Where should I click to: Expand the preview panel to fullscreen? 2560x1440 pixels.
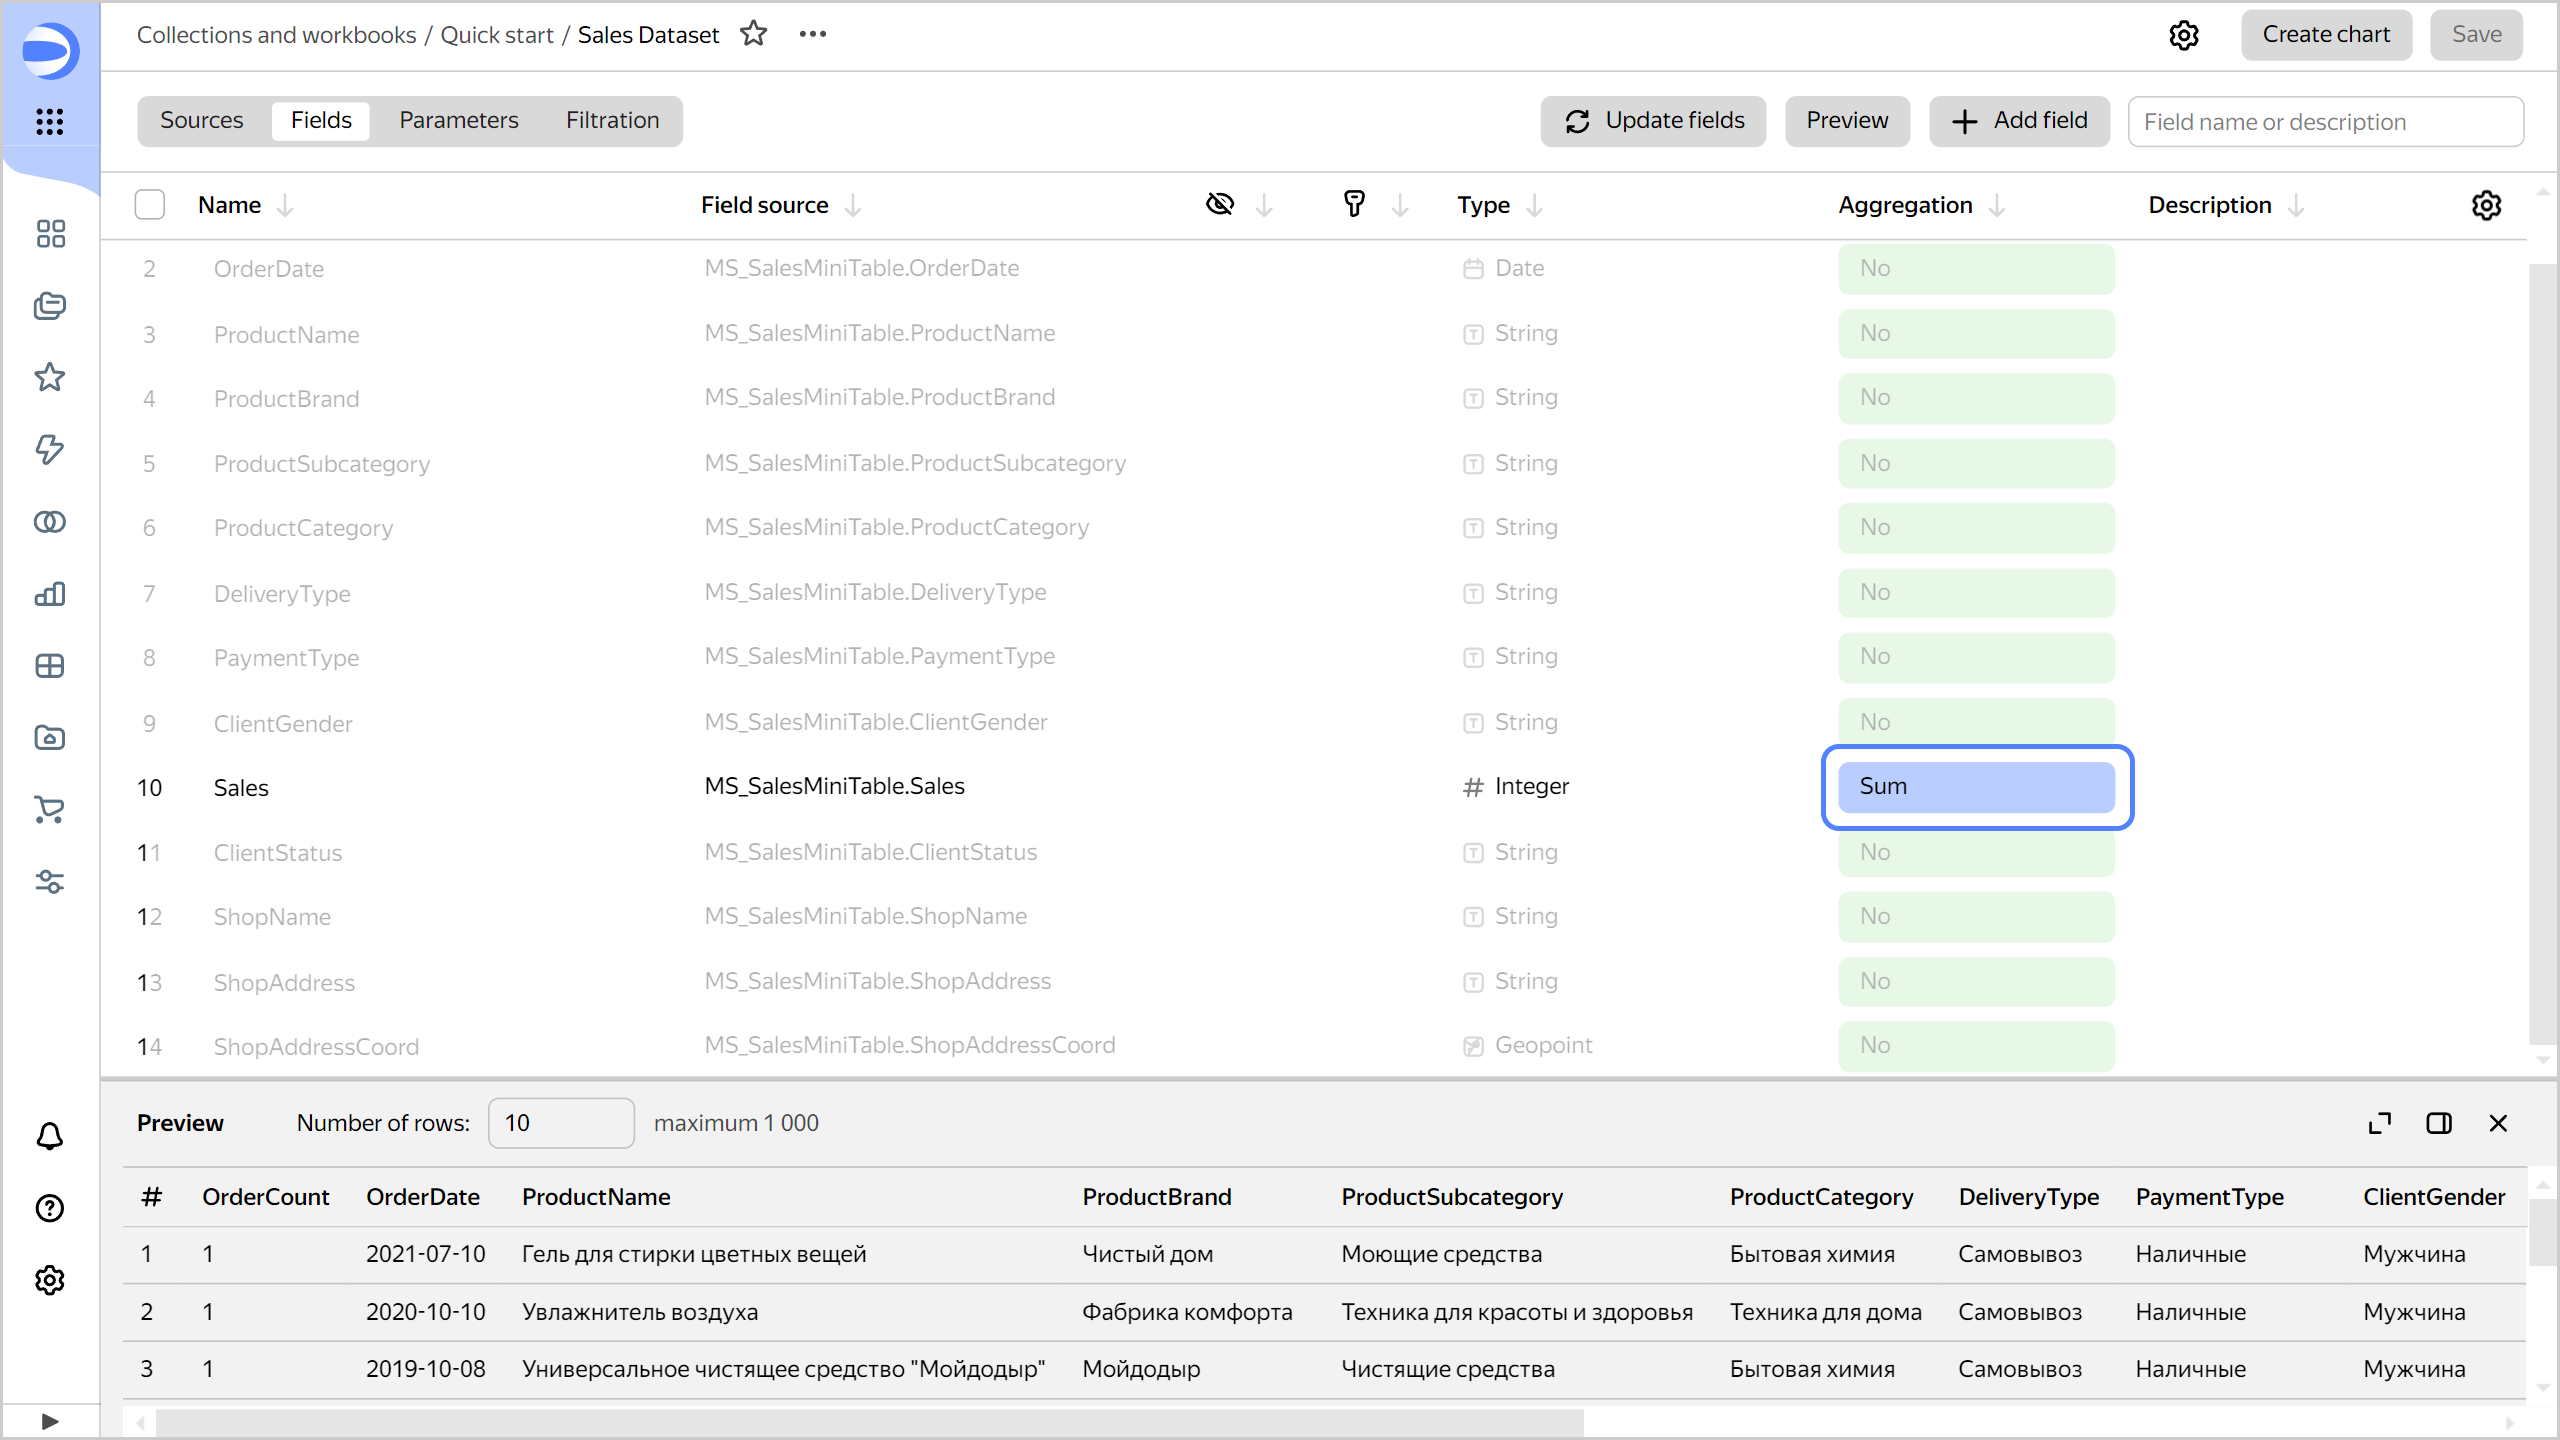[x=2379, y=1123]
